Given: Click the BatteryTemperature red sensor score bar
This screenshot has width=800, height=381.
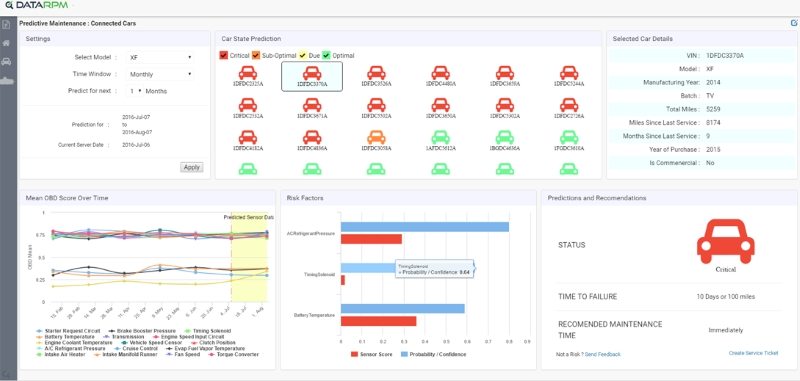Looking at the screenshot, I should click(379, 321).
